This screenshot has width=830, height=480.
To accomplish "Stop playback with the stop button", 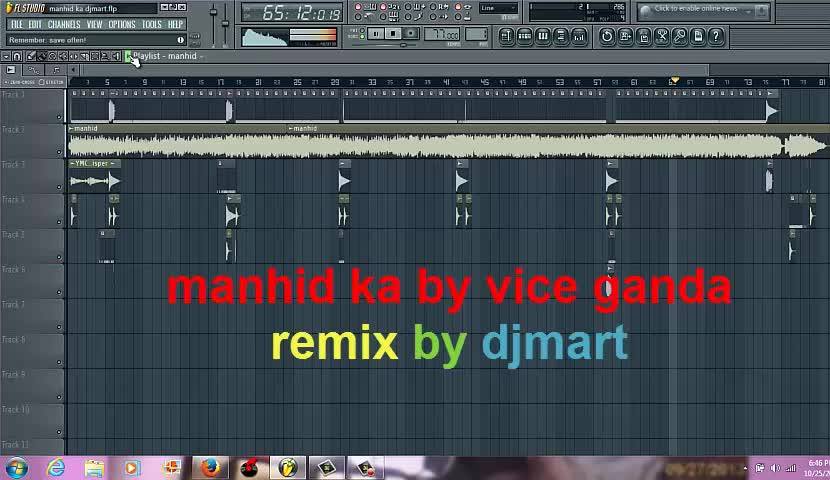I will (393, 34).
